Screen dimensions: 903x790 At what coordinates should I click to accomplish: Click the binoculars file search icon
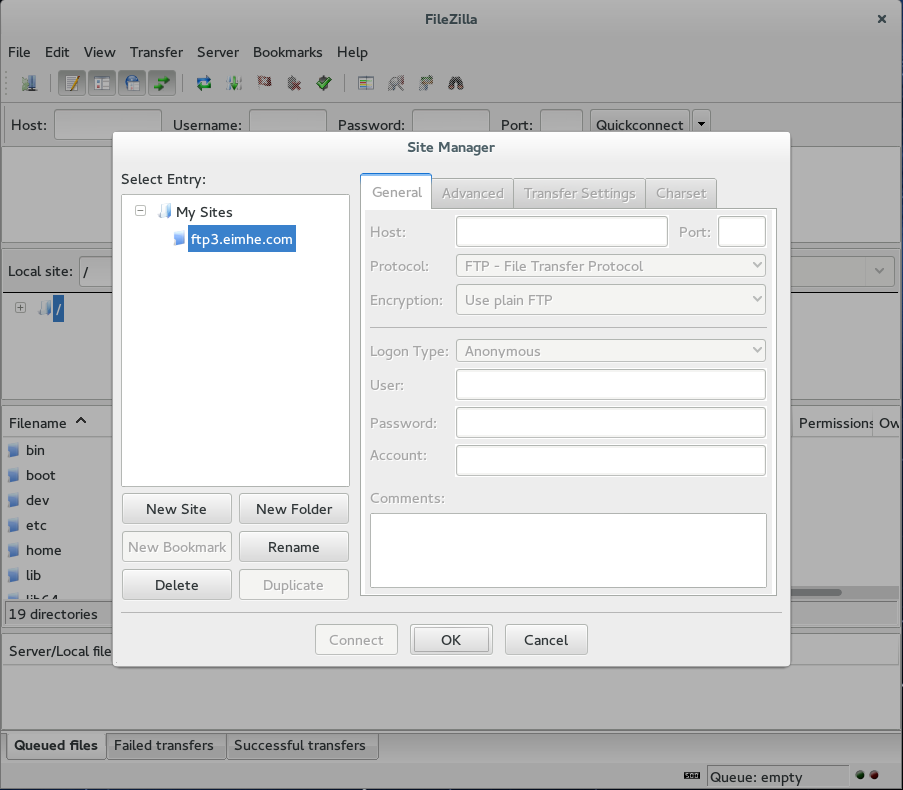tap(456, 83)
